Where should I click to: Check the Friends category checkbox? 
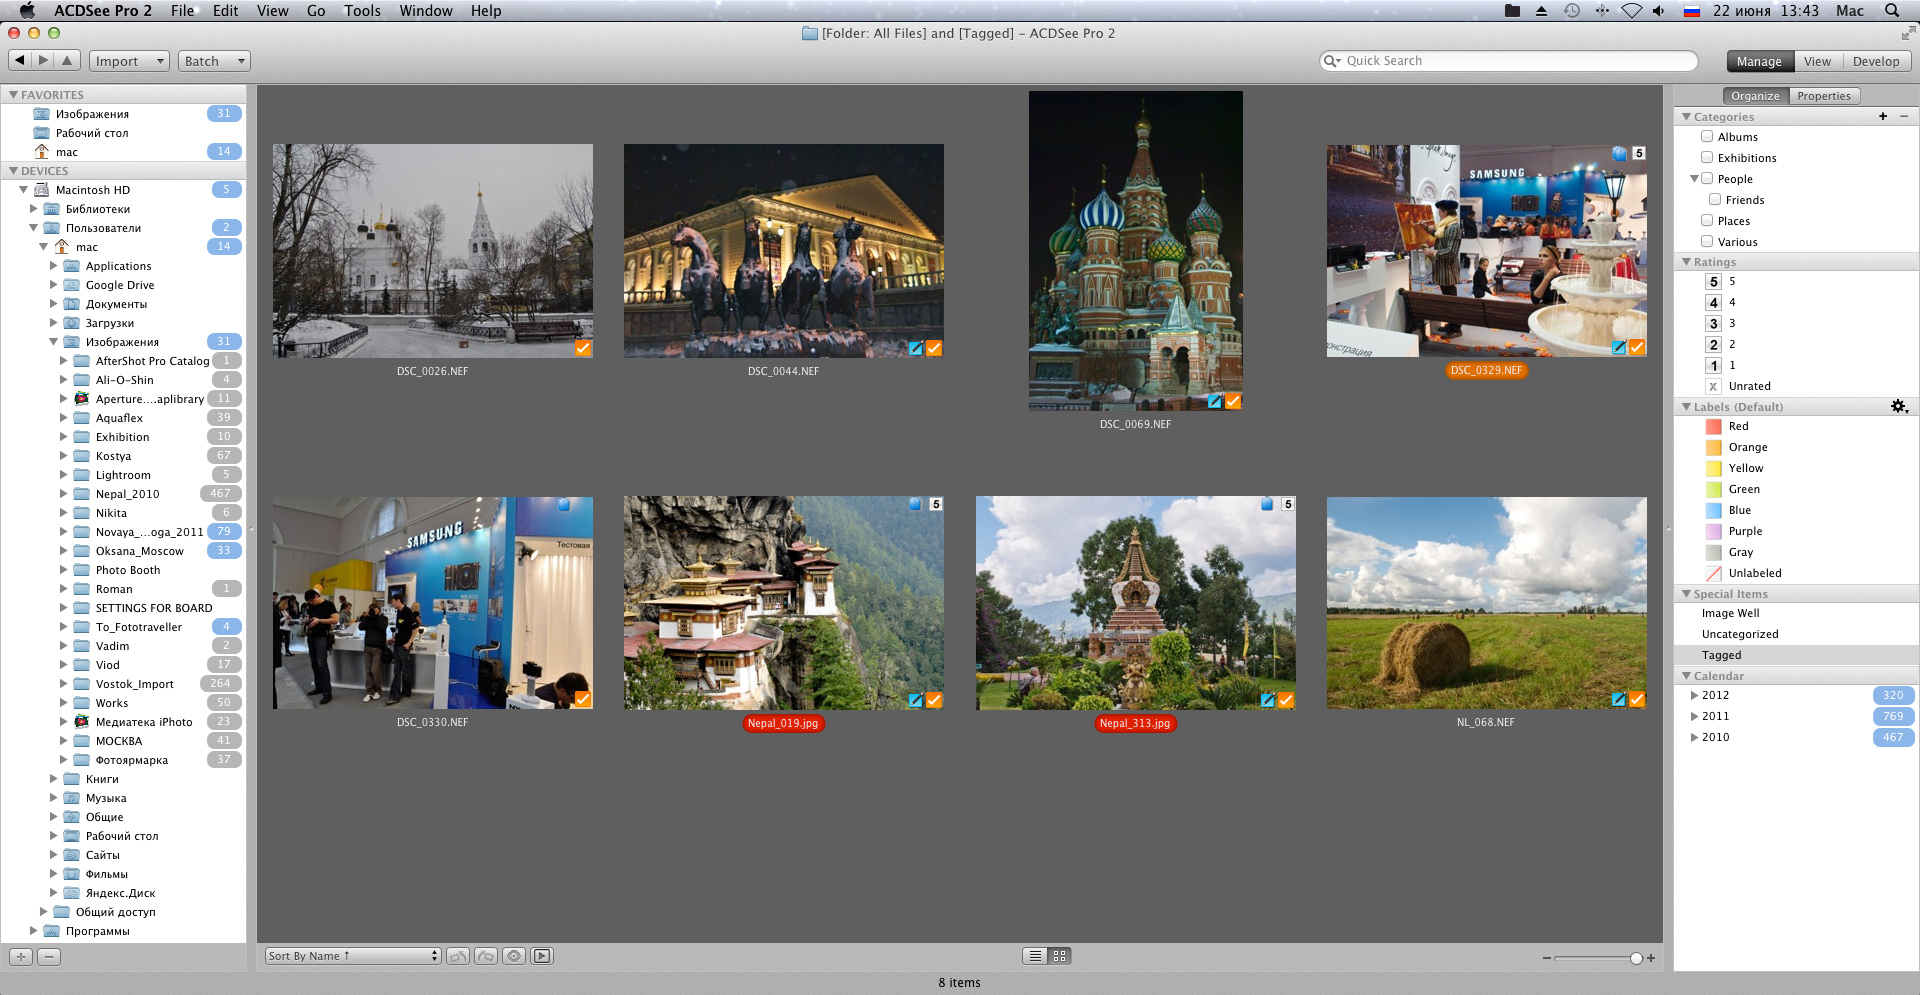coord(1715,200)
